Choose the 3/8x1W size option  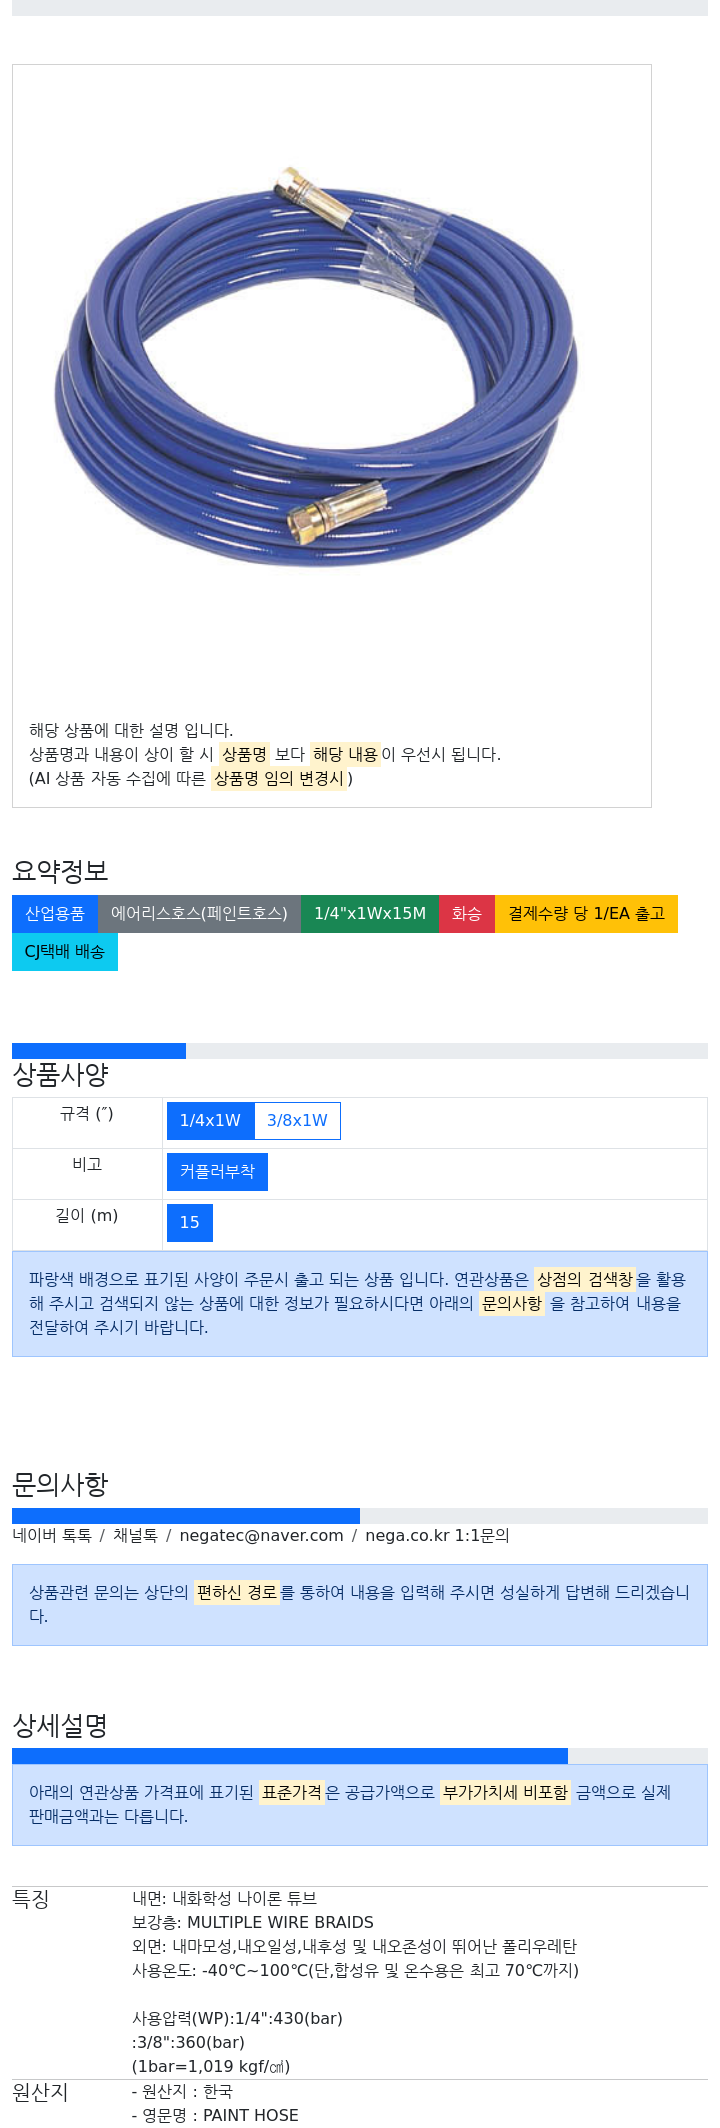point(297,1121)
